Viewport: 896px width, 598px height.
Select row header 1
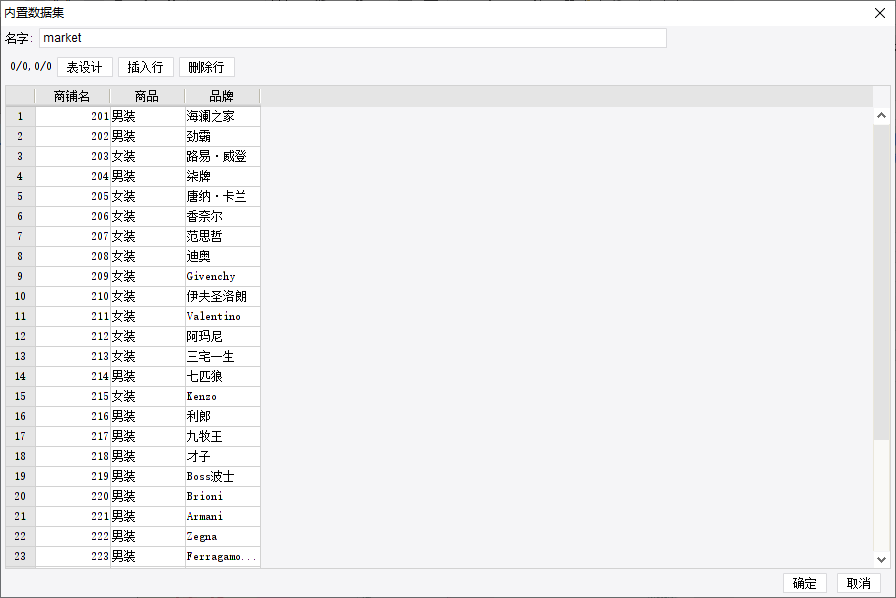pos(21,117)
